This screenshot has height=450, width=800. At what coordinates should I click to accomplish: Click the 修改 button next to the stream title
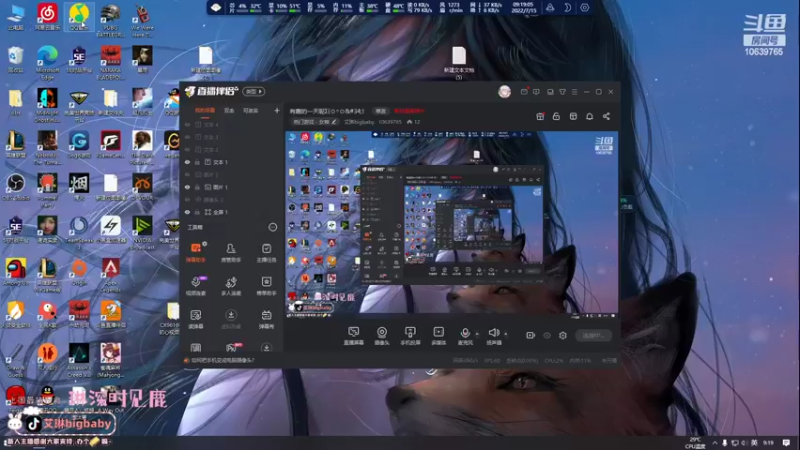[381, 111]
